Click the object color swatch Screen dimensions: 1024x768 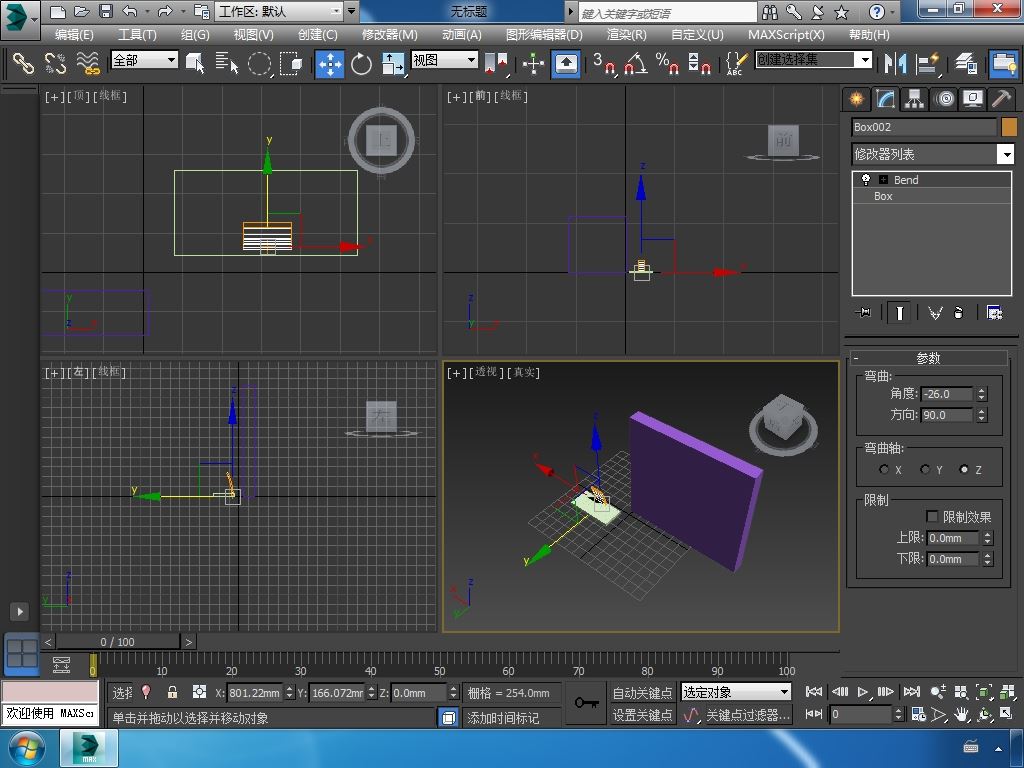click(1009, 127)
